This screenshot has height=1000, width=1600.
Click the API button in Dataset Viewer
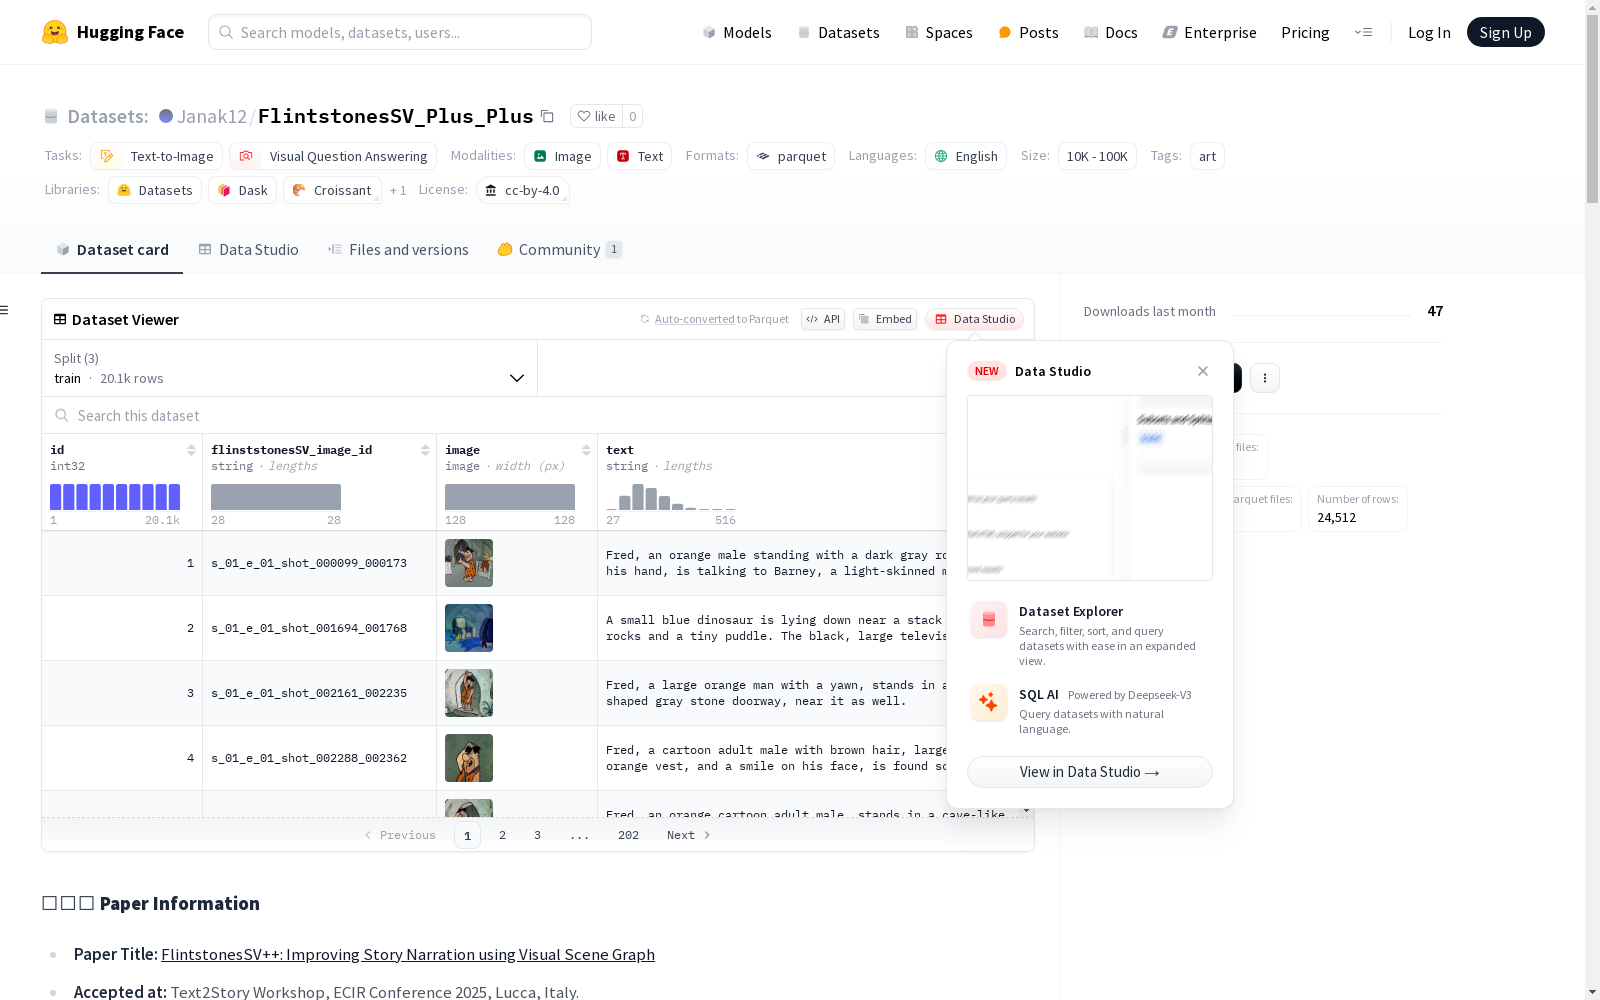[823, 319]
